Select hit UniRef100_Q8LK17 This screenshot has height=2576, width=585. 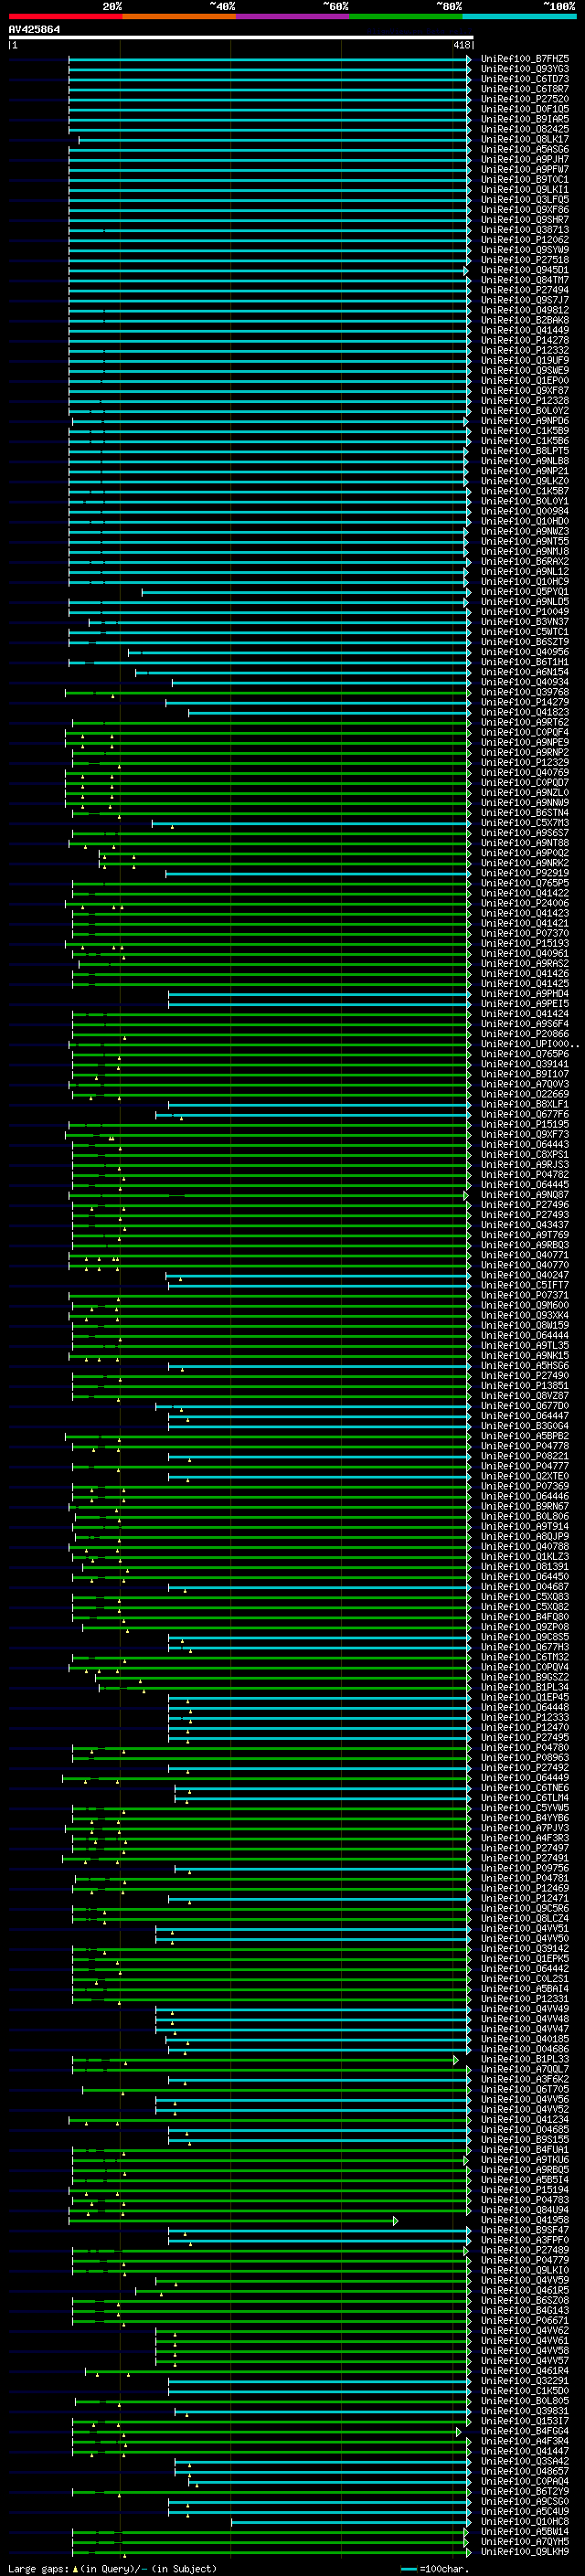pyautogui.click(x=524, y=139)
